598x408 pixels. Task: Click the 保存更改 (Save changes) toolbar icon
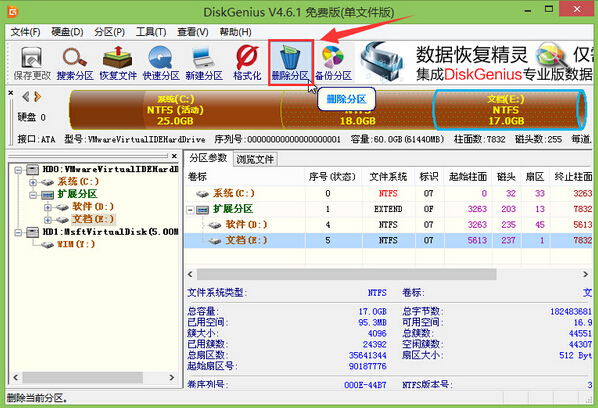pyautogui.click(x=32, y=63)
